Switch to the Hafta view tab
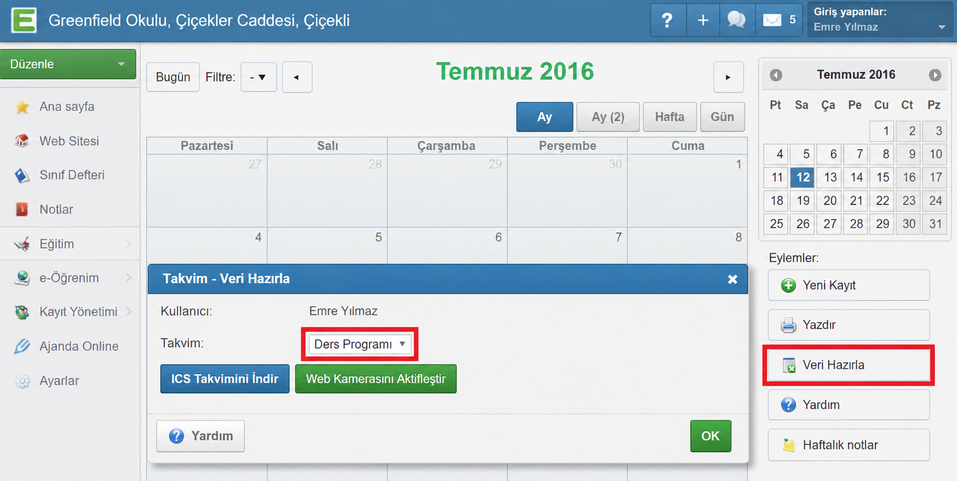This screenshot has height=481, width=957. 670,117
